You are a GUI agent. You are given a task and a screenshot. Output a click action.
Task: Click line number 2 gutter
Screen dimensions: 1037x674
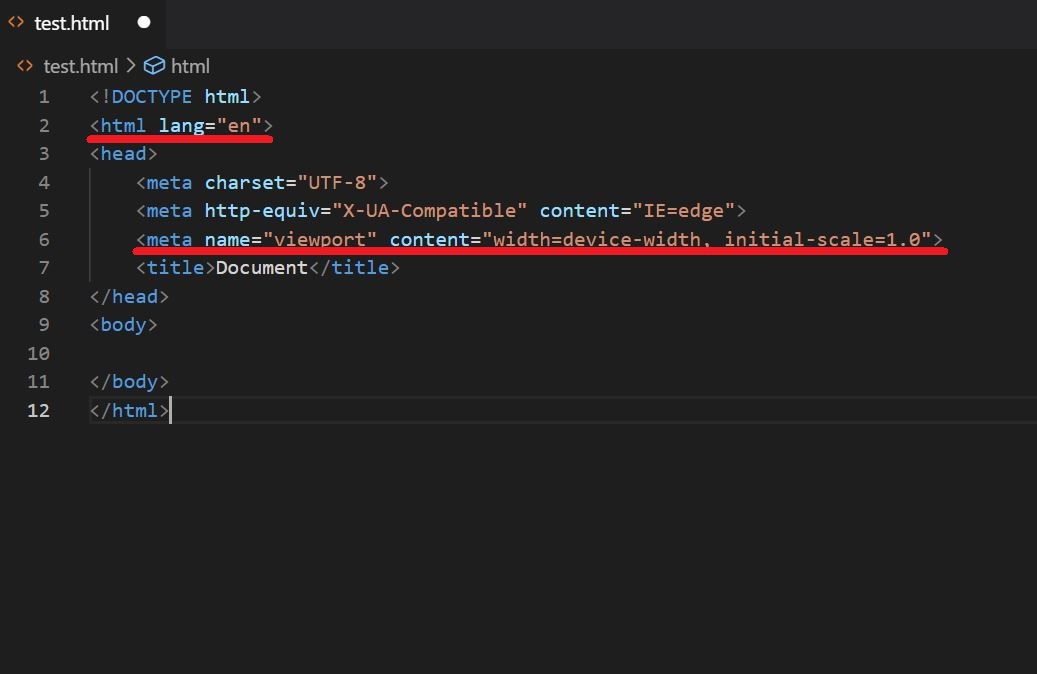(x=43, y=125)
